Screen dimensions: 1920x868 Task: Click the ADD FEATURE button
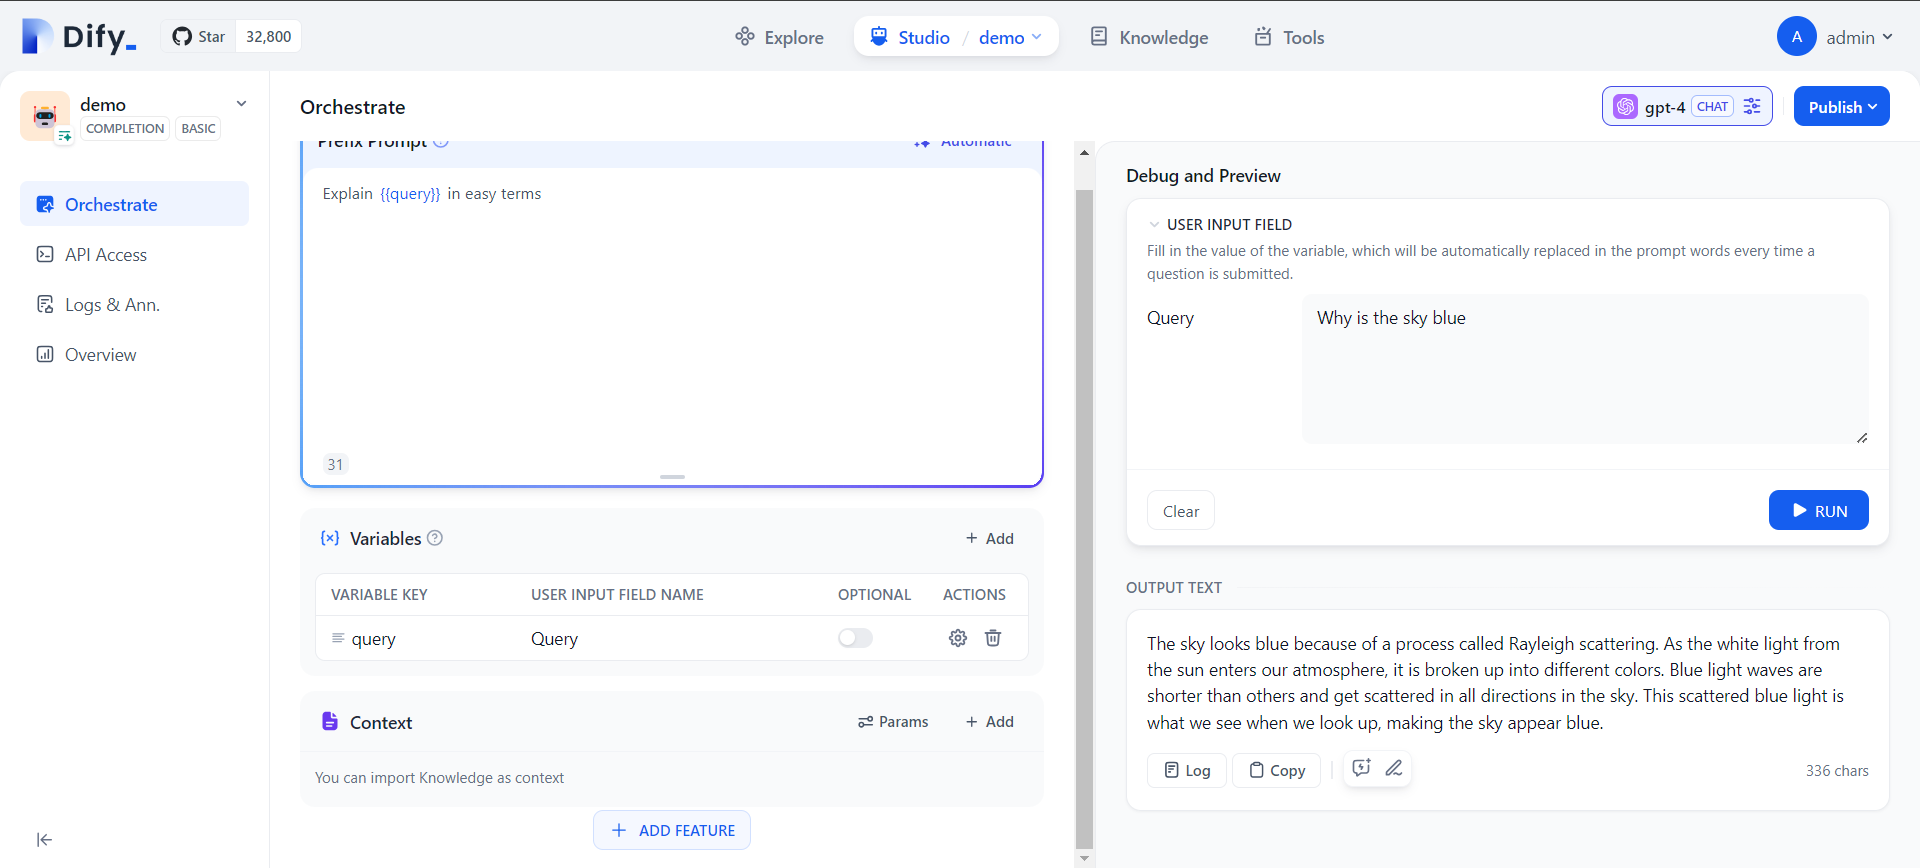(672, 830)
